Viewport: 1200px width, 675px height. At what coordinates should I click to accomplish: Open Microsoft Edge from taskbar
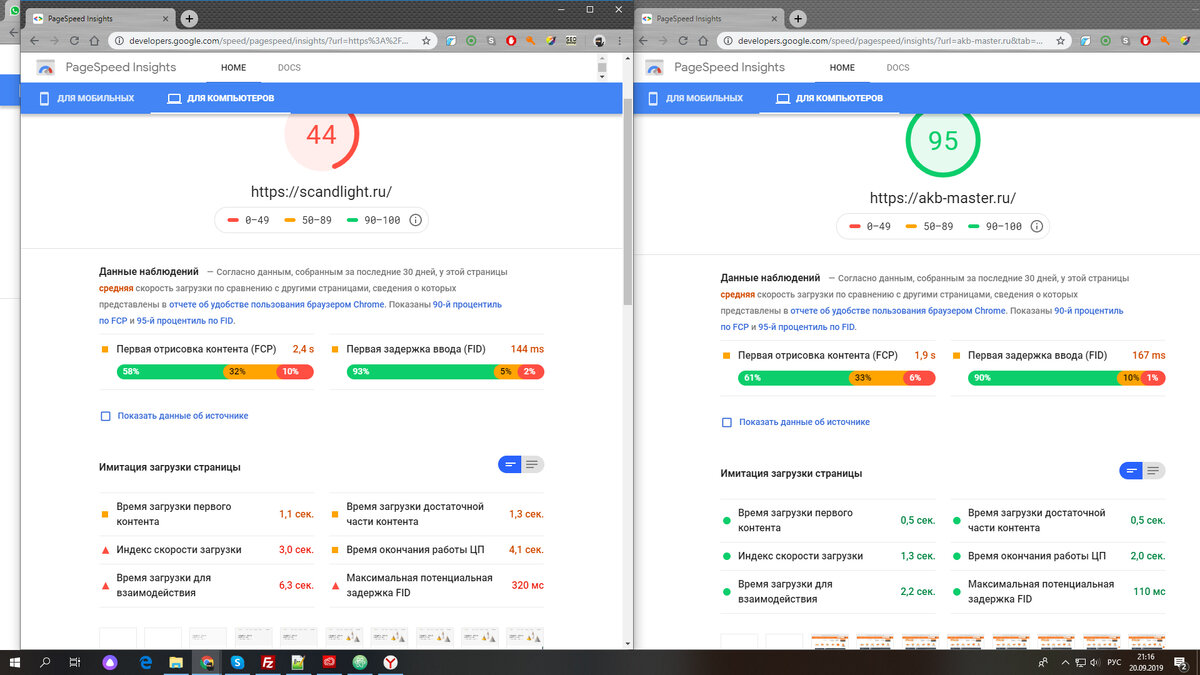[x=145, y=662]
